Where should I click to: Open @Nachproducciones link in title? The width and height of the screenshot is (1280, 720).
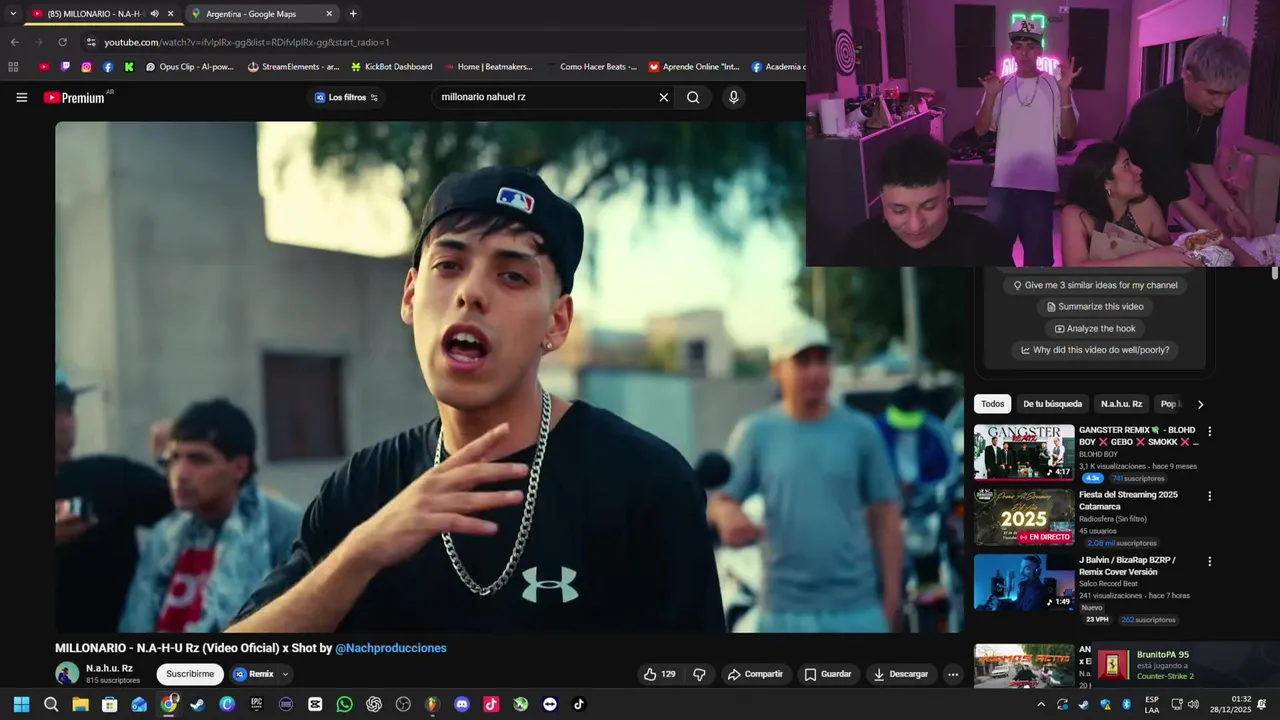coord(391,648)
